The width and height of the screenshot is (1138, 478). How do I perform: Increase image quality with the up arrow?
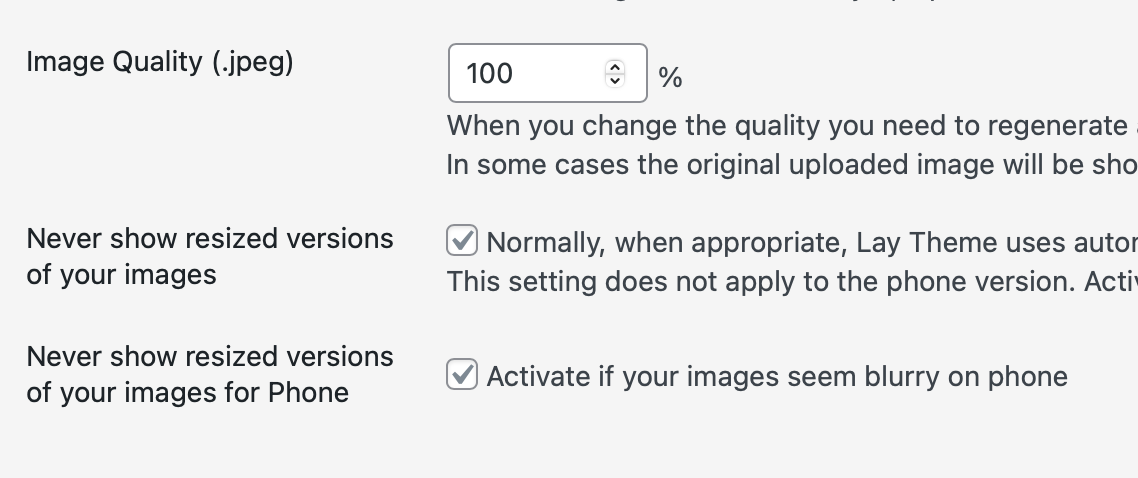[615, 67]
